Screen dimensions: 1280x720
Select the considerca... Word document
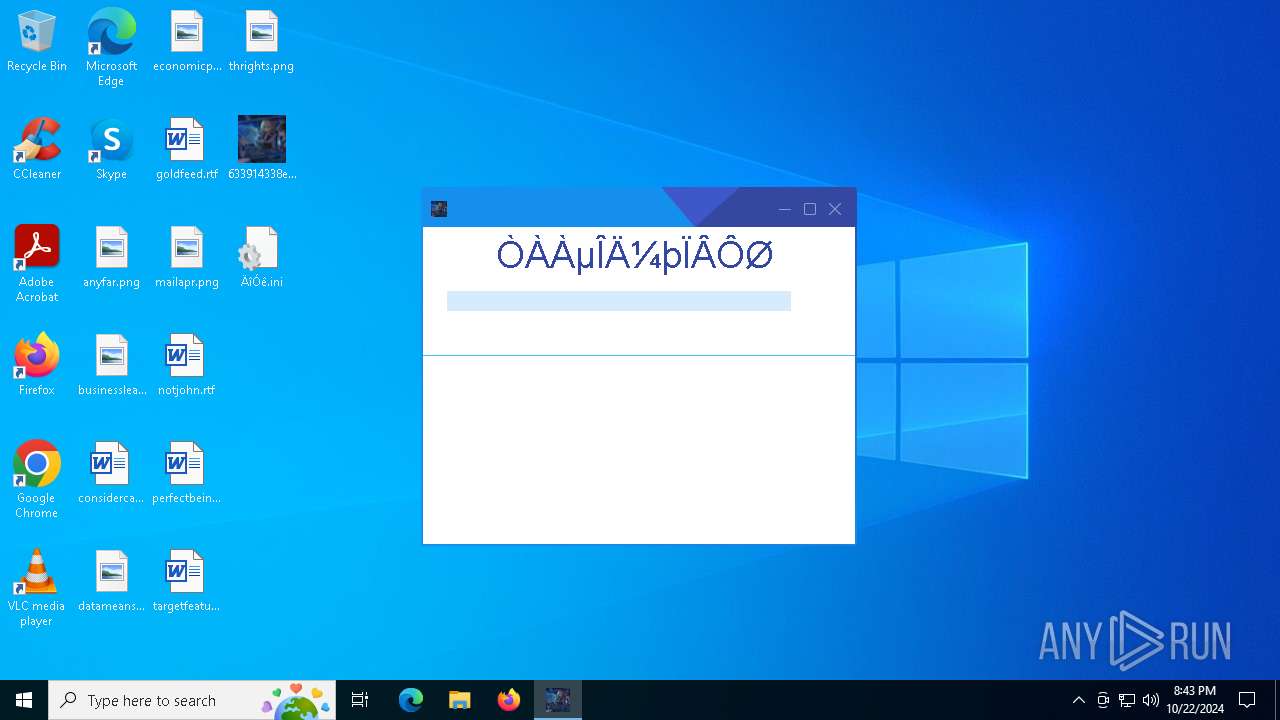pos(111,473)
